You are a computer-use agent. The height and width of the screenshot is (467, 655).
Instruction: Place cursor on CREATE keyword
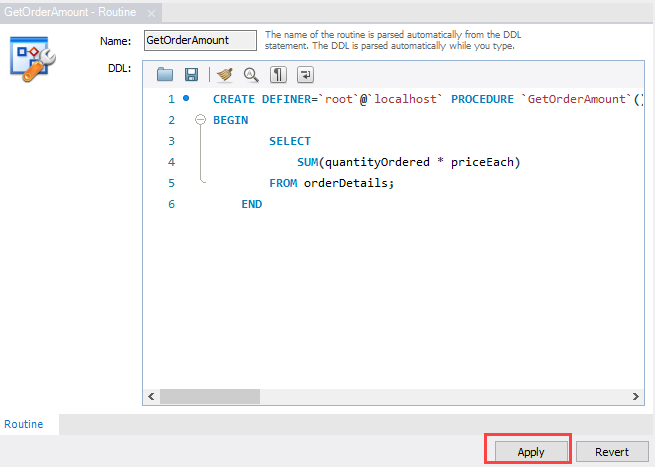234,99
